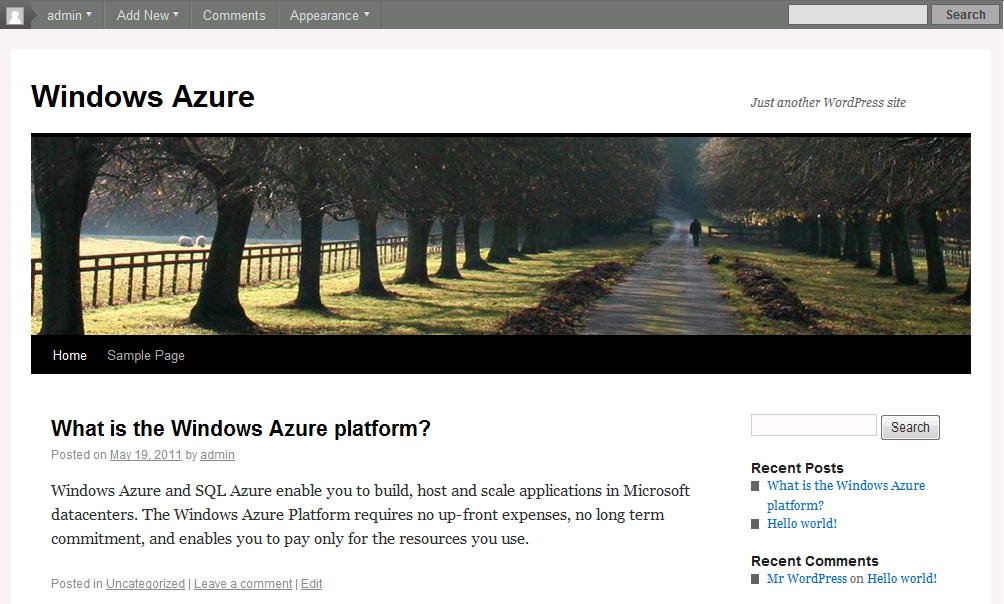Go to the Home menu item
The width and height of the screenshot is (1004, 604).
point(70,355)
